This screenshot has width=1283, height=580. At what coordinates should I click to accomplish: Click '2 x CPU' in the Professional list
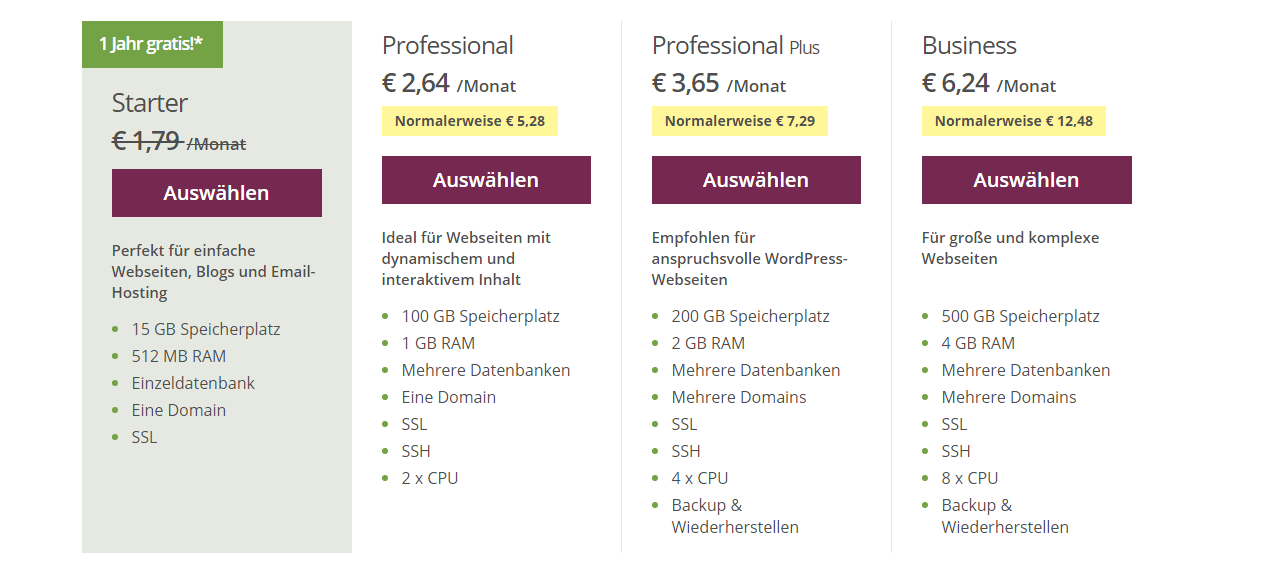[429, 478]
